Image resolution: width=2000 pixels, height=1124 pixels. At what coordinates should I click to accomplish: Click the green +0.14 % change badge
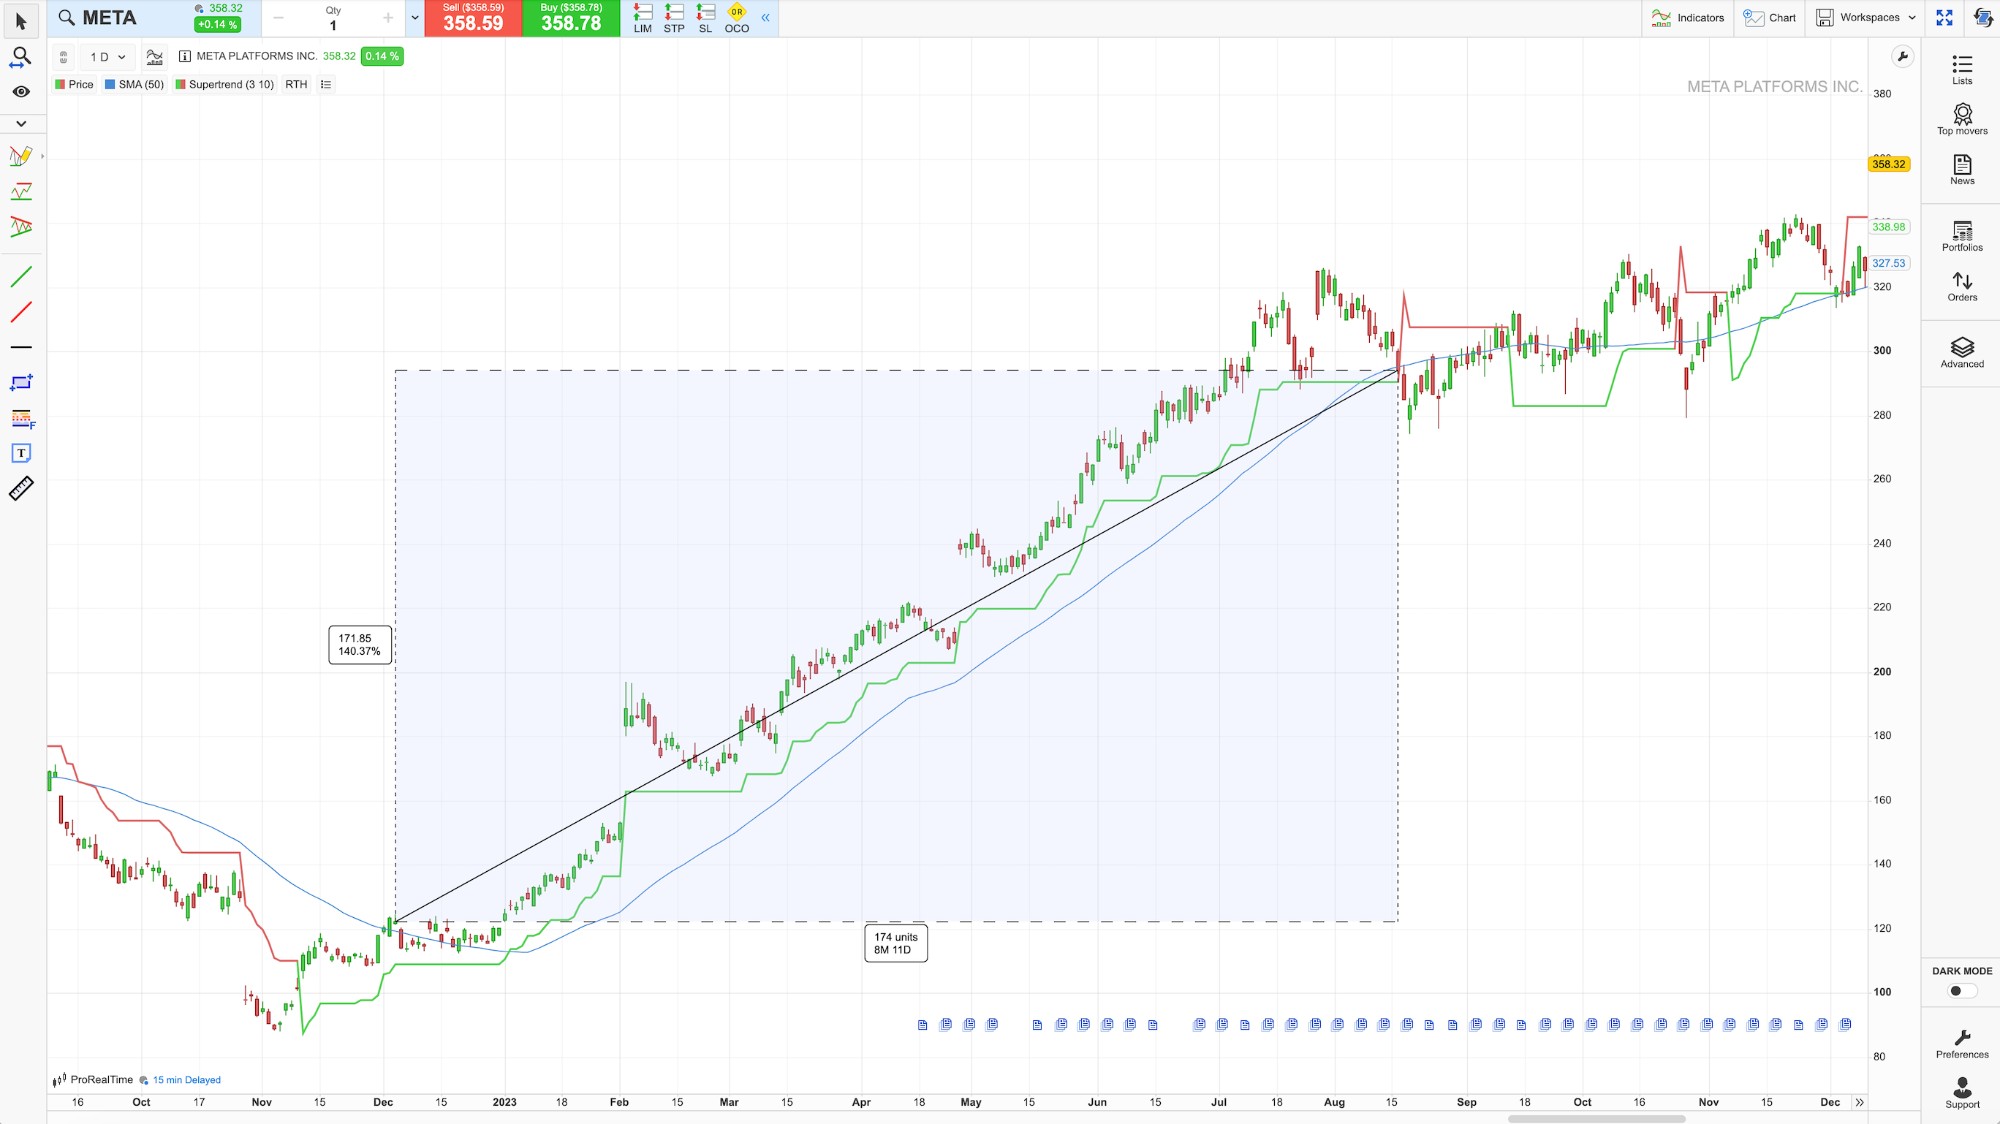point(217,24)
